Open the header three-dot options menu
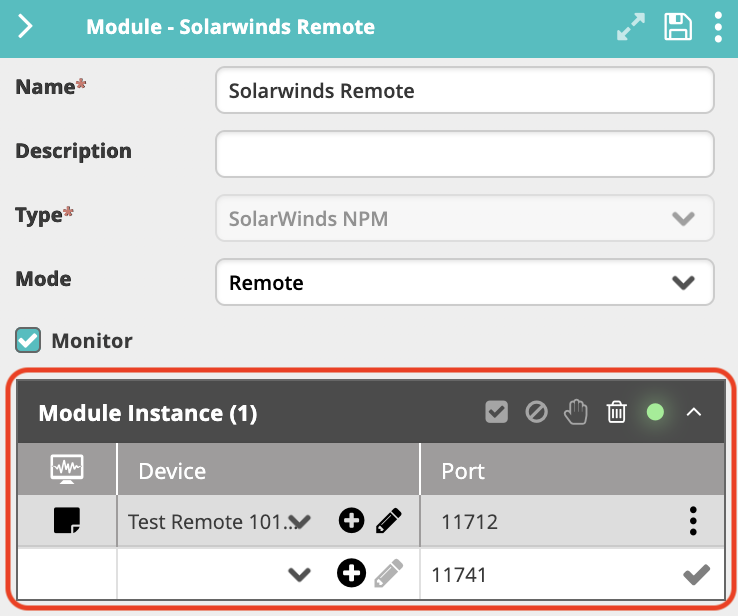This screenshot has height=616, width=738. click(718, 27)
